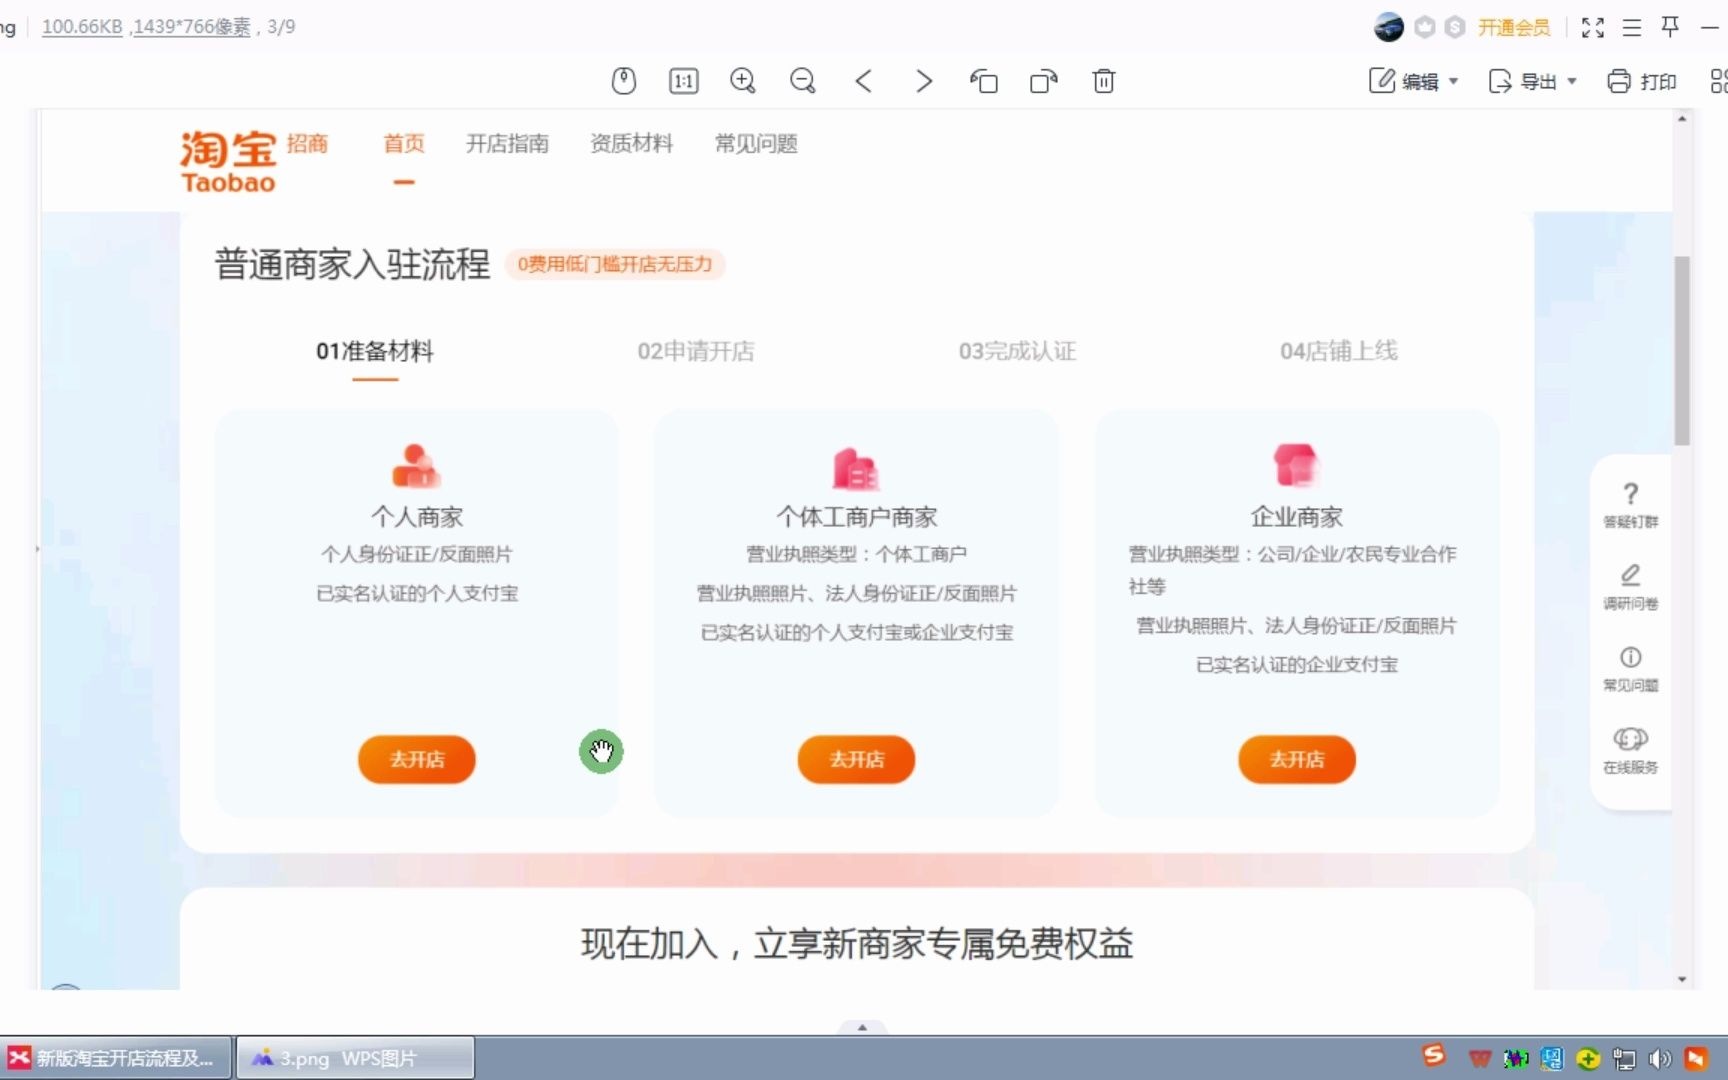
Task: Click the 1:1 actual size icon
Action: (684, 81)
